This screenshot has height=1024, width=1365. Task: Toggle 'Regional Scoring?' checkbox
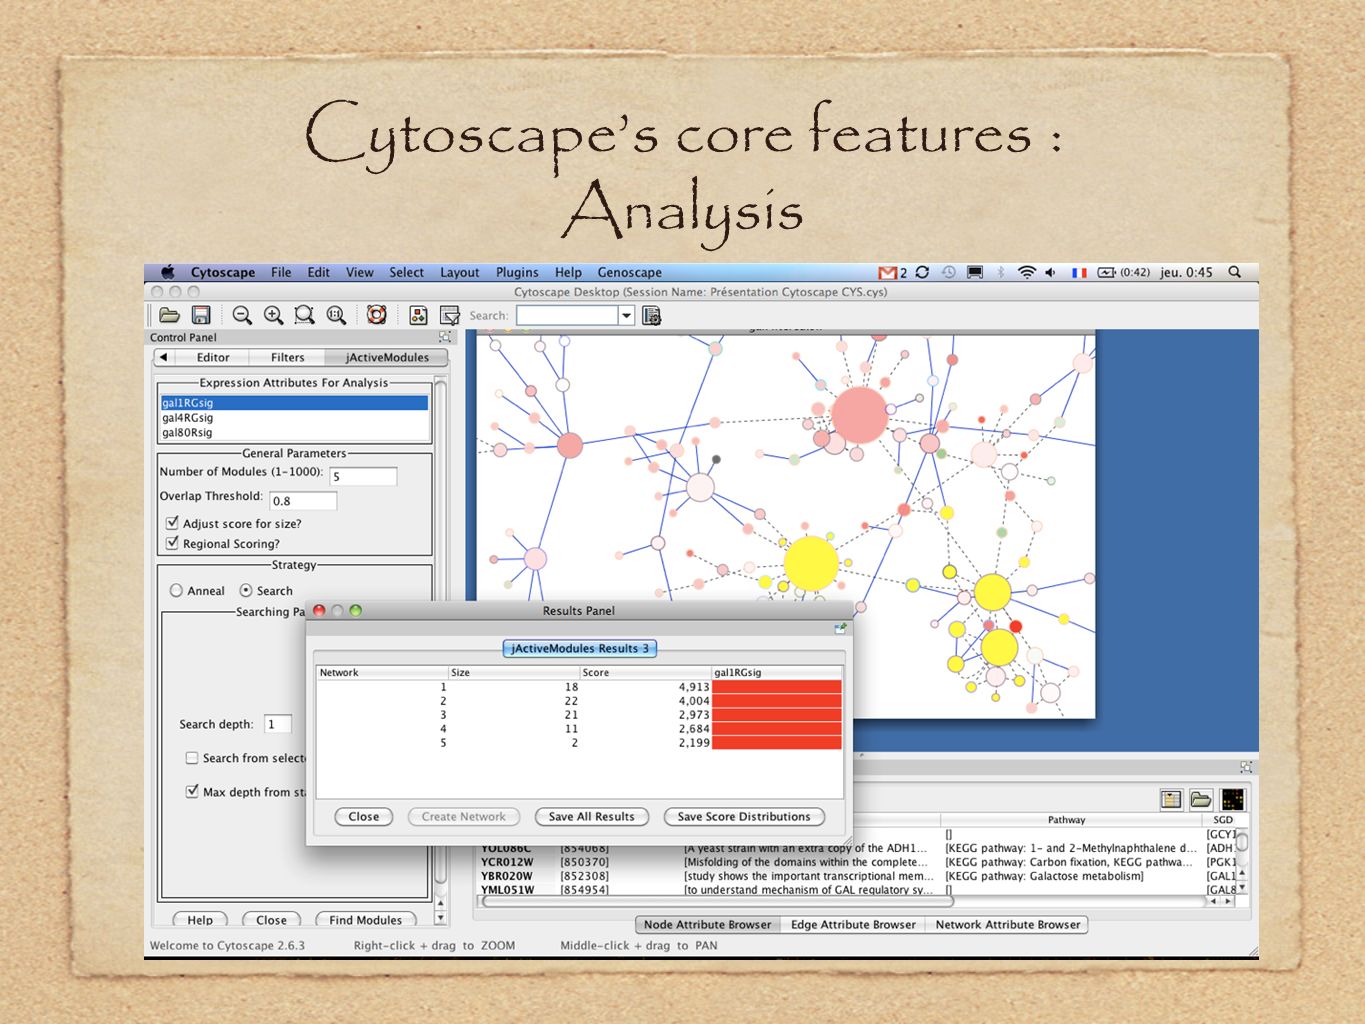pos(172,543)
